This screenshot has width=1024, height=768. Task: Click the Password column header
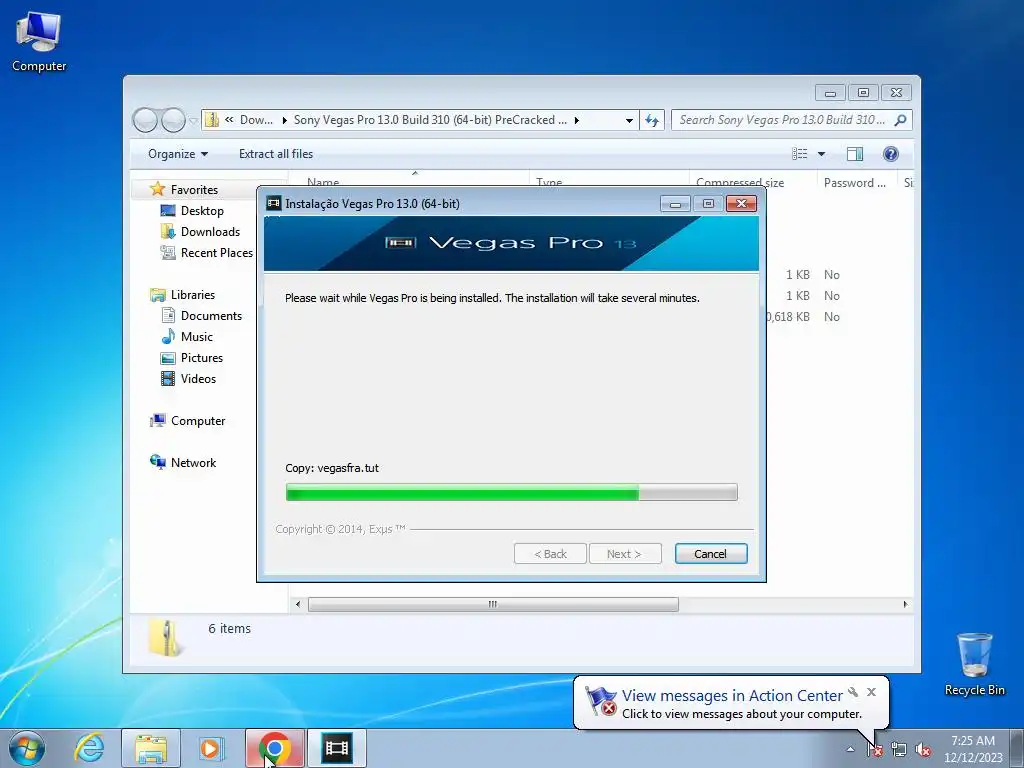(x=857, y=182)
